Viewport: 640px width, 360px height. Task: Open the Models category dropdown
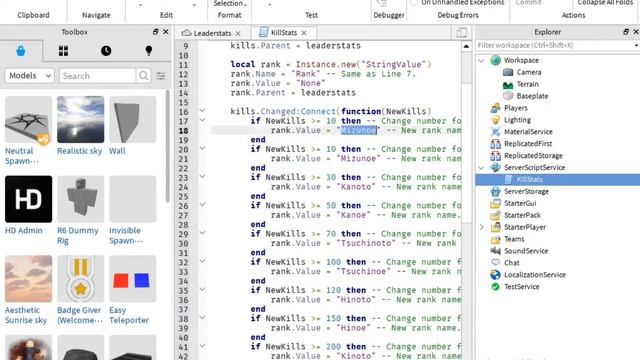(x=29, y=76)
